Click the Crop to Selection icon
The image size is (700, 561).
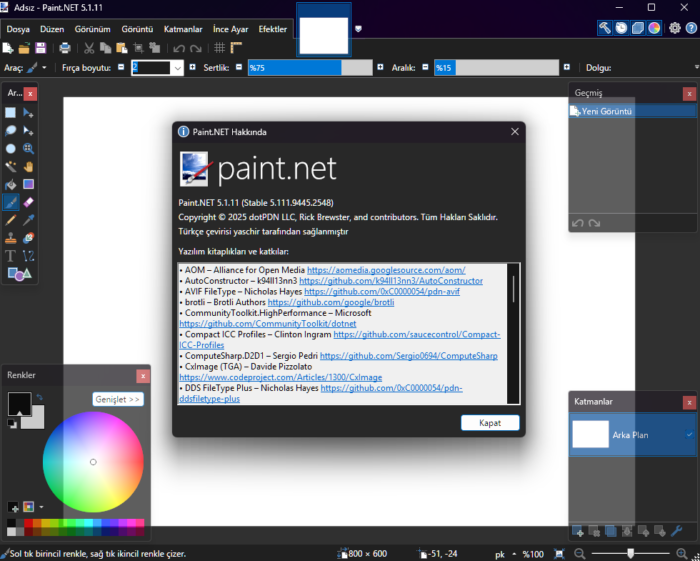[x=138, y=48]
